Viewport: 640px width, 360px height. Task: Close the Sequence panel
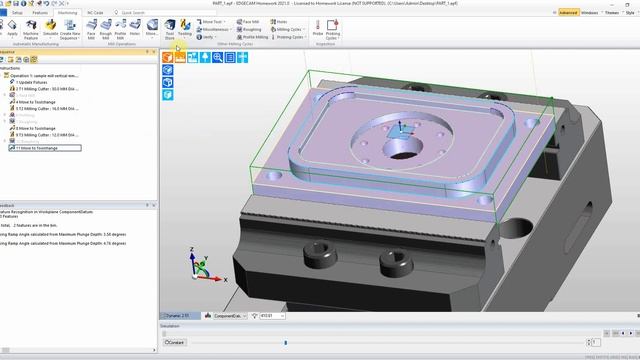pos(154,52)
